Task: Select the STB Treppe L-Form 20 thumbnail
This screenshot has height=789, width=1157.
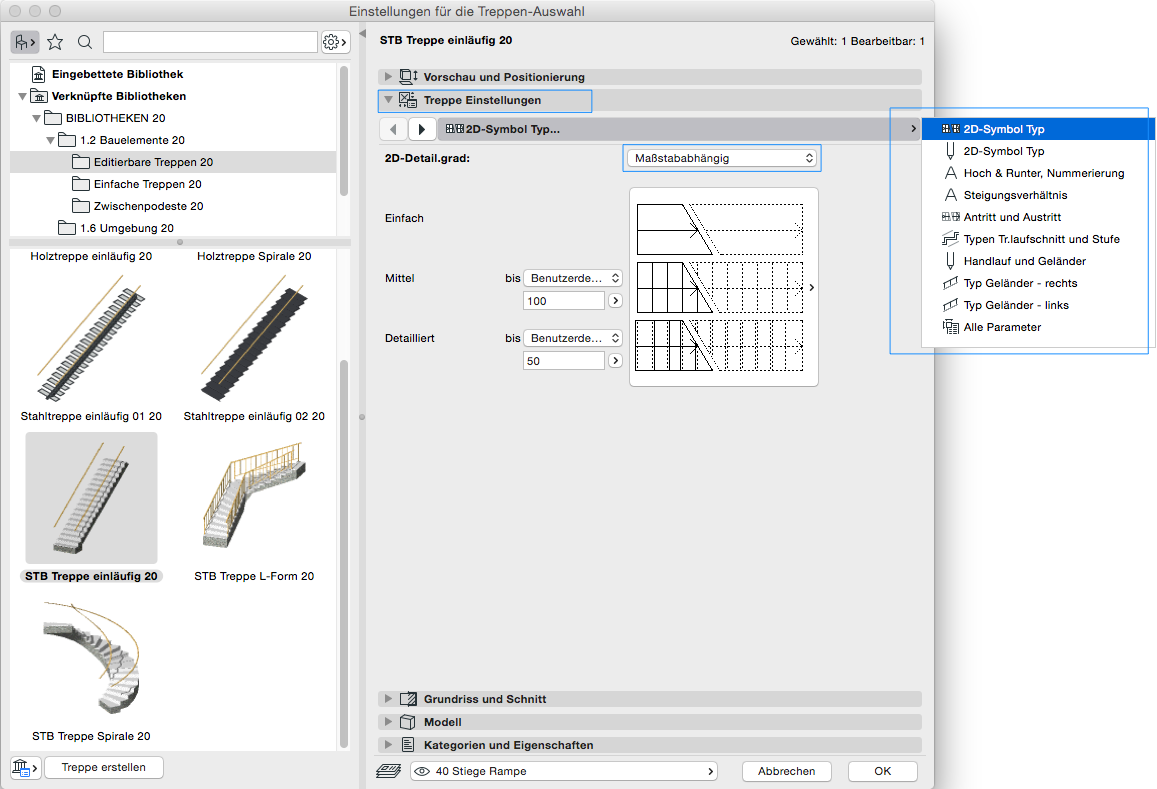Action: (x=254, y=498)
